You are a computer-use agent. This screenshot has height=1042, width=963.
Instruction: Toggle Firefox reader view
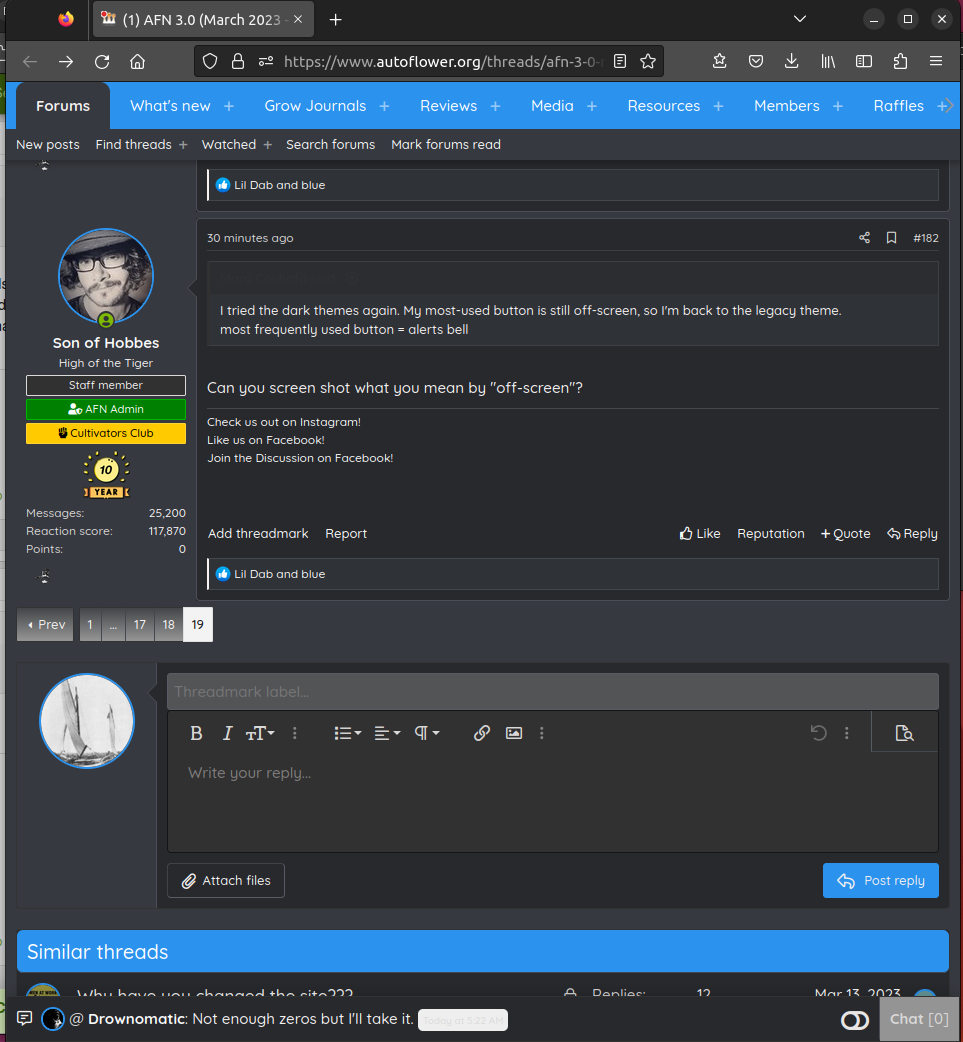click(620, 61)
